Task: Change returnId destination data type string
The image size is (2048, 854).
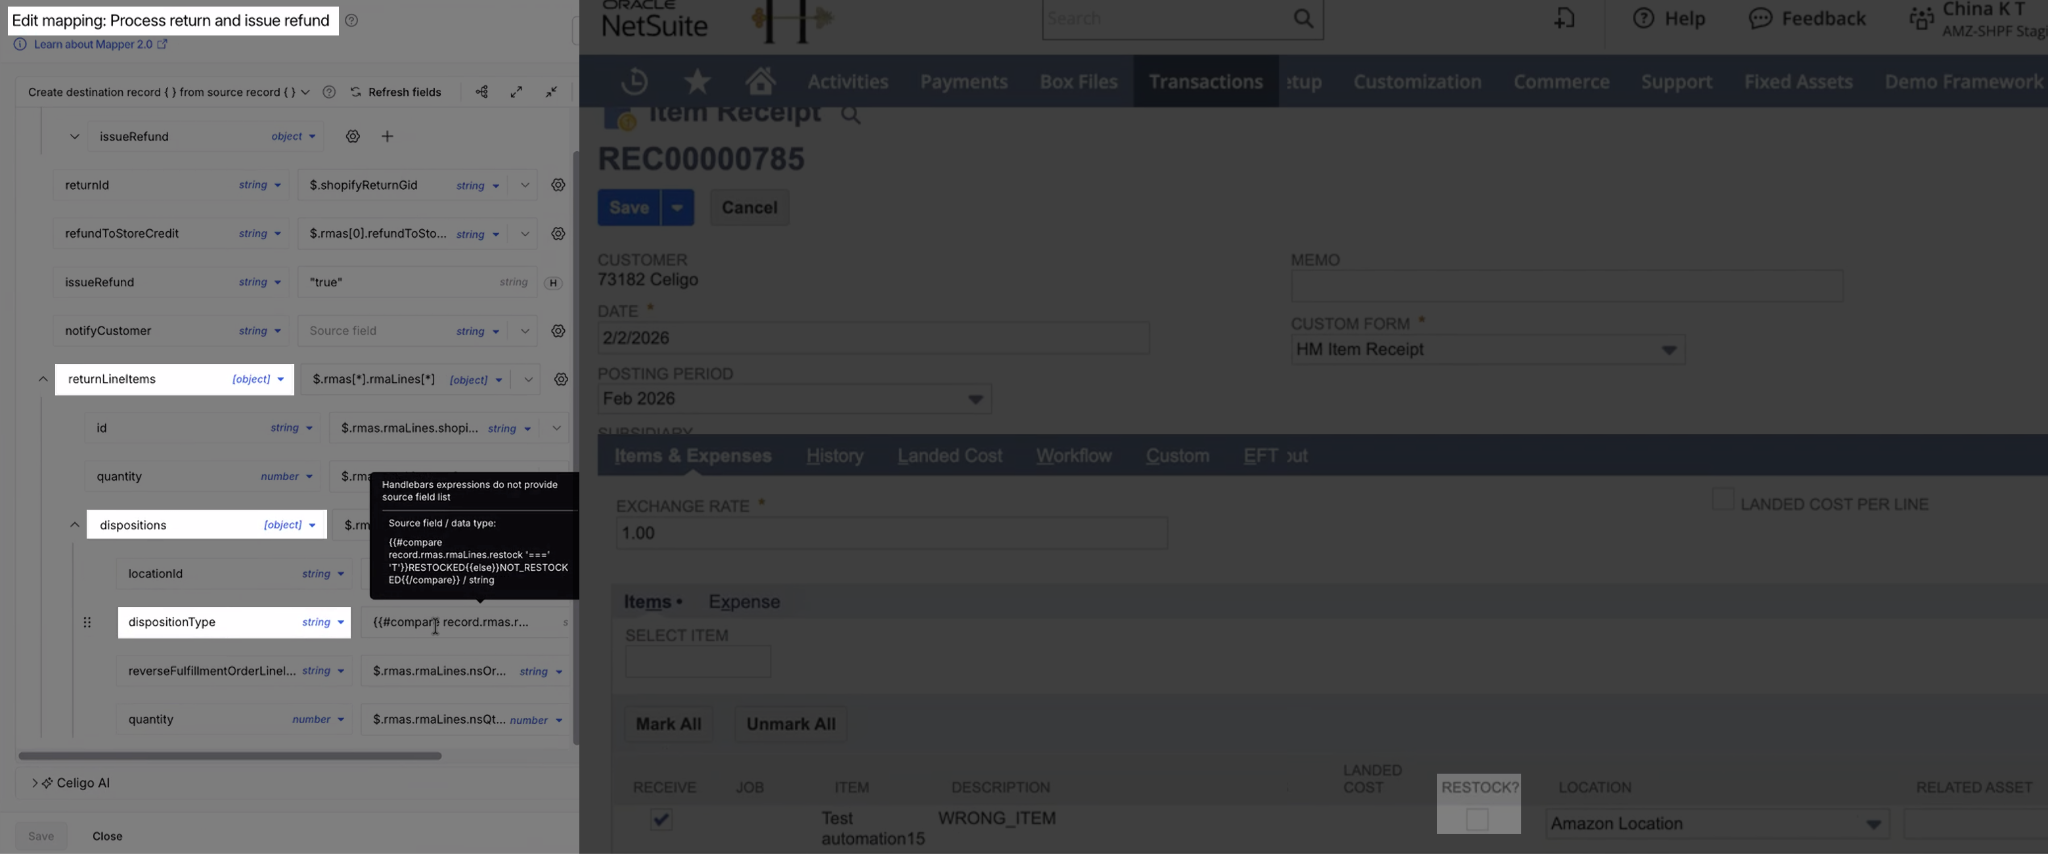Action: [x=260, y=185]
